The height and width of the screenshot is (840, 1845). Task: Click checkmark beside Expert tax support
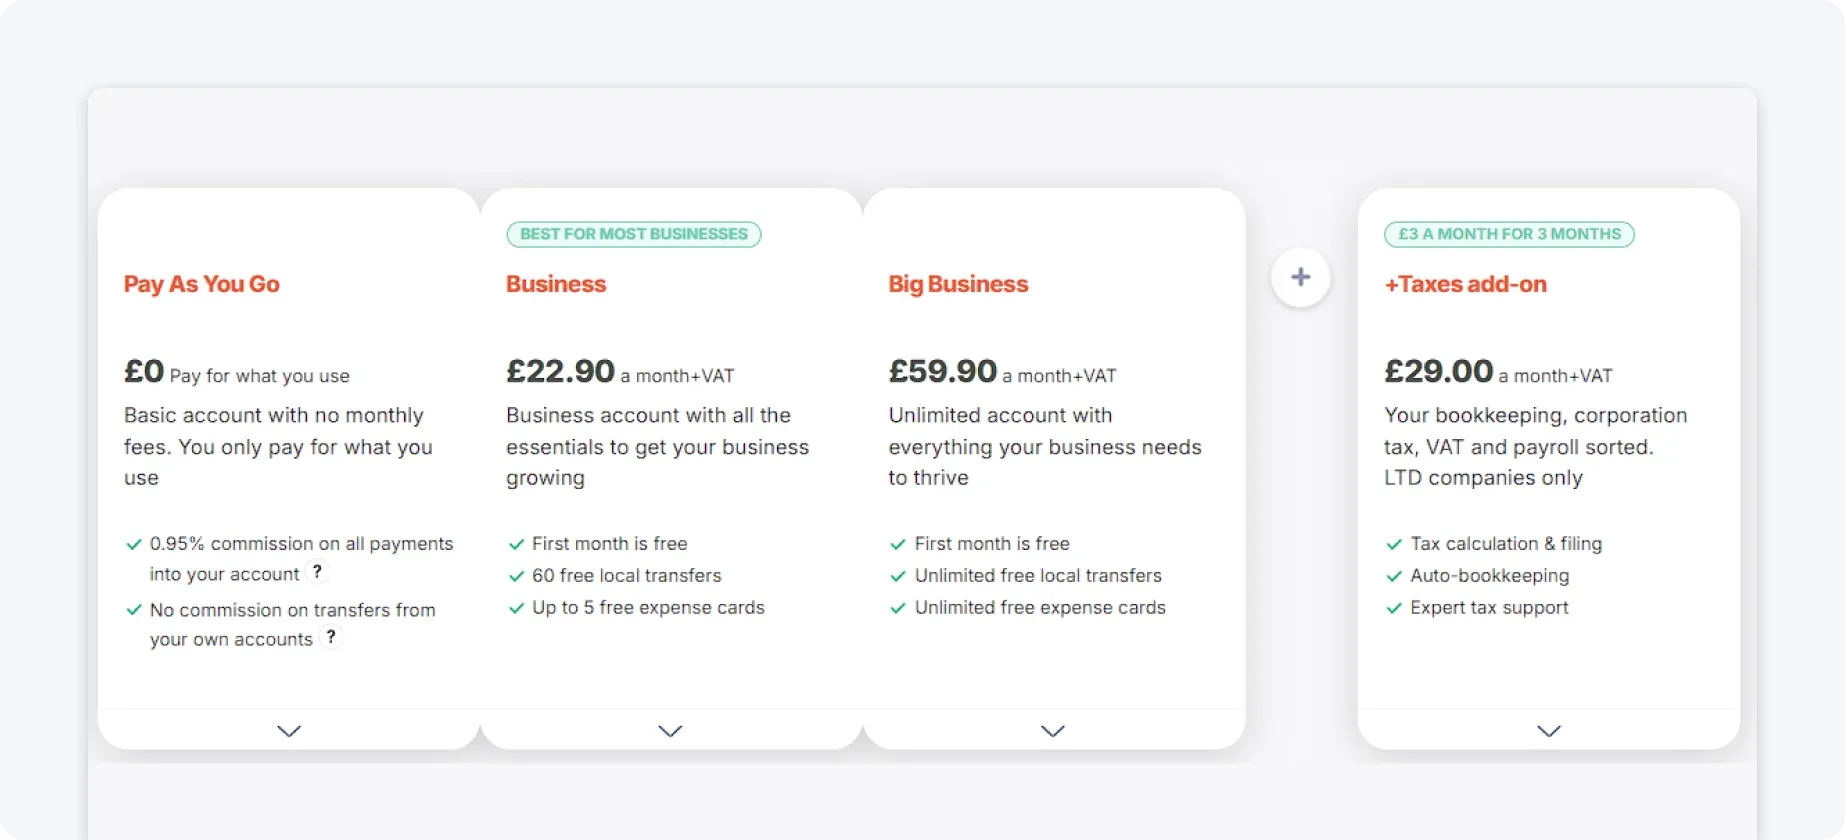(1394, 608)
